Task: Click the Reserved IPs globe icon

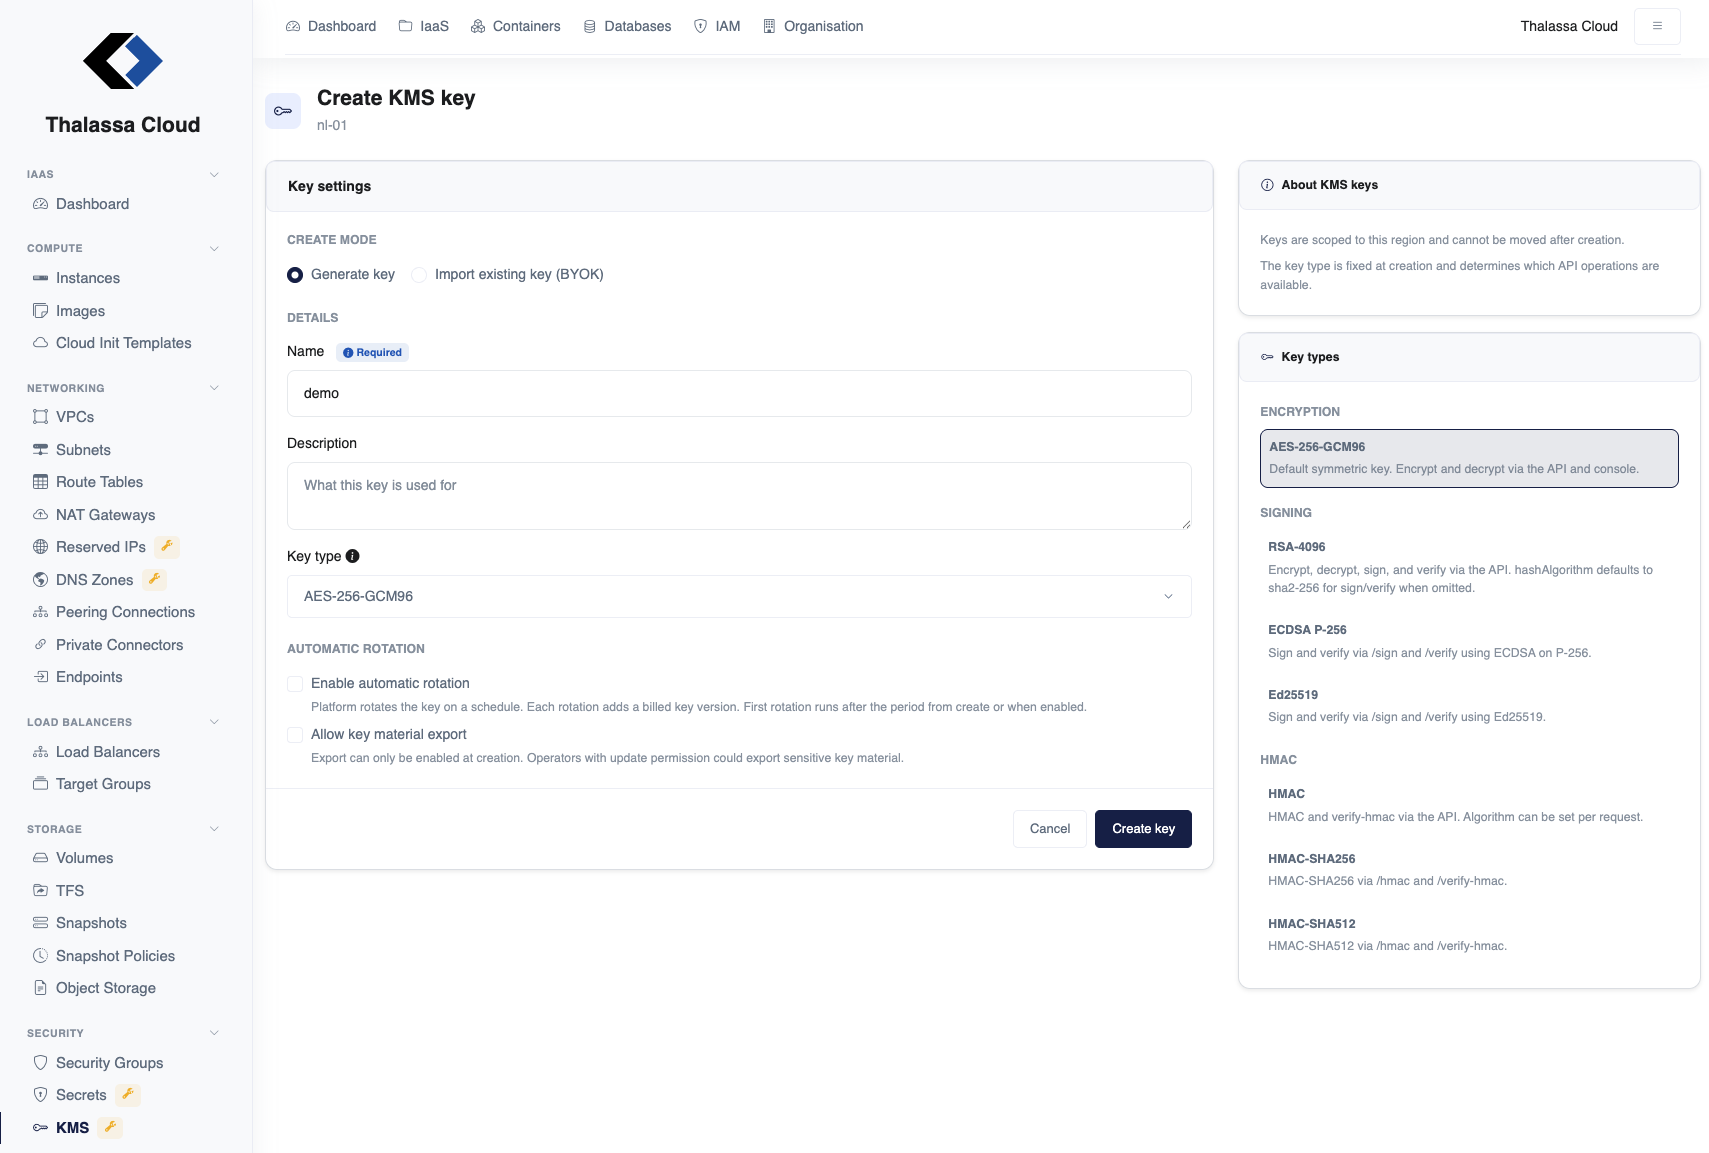Action: (40, 547)
